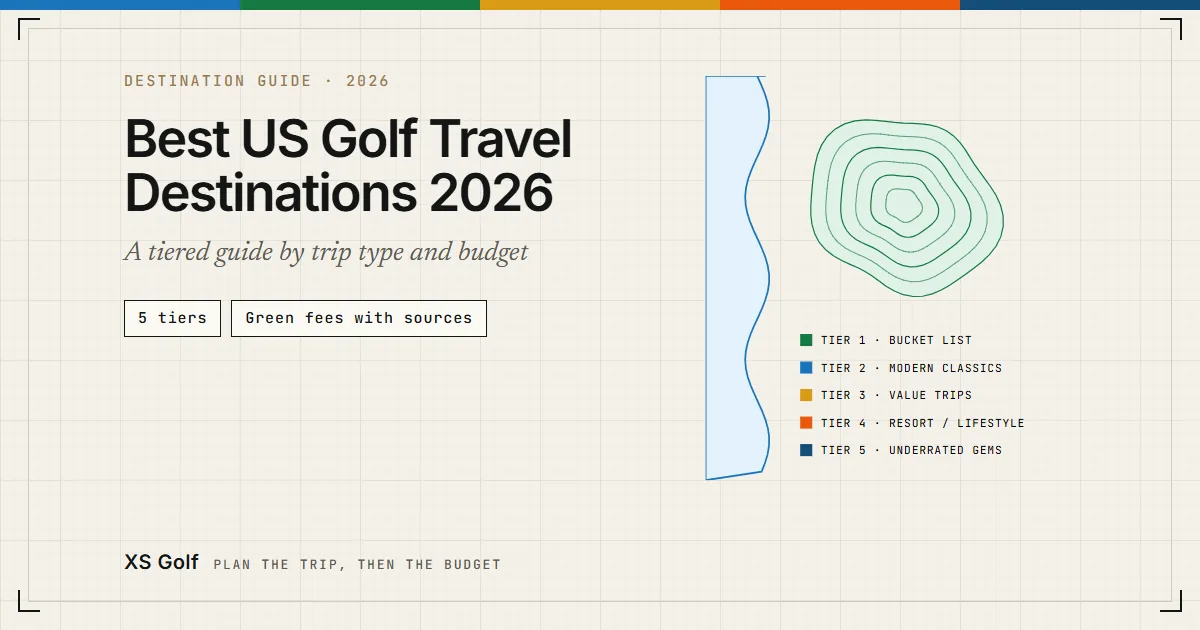
Task: Click the "TIER 1 · BUCKET LIST" legend text
Action: (896, 340)
